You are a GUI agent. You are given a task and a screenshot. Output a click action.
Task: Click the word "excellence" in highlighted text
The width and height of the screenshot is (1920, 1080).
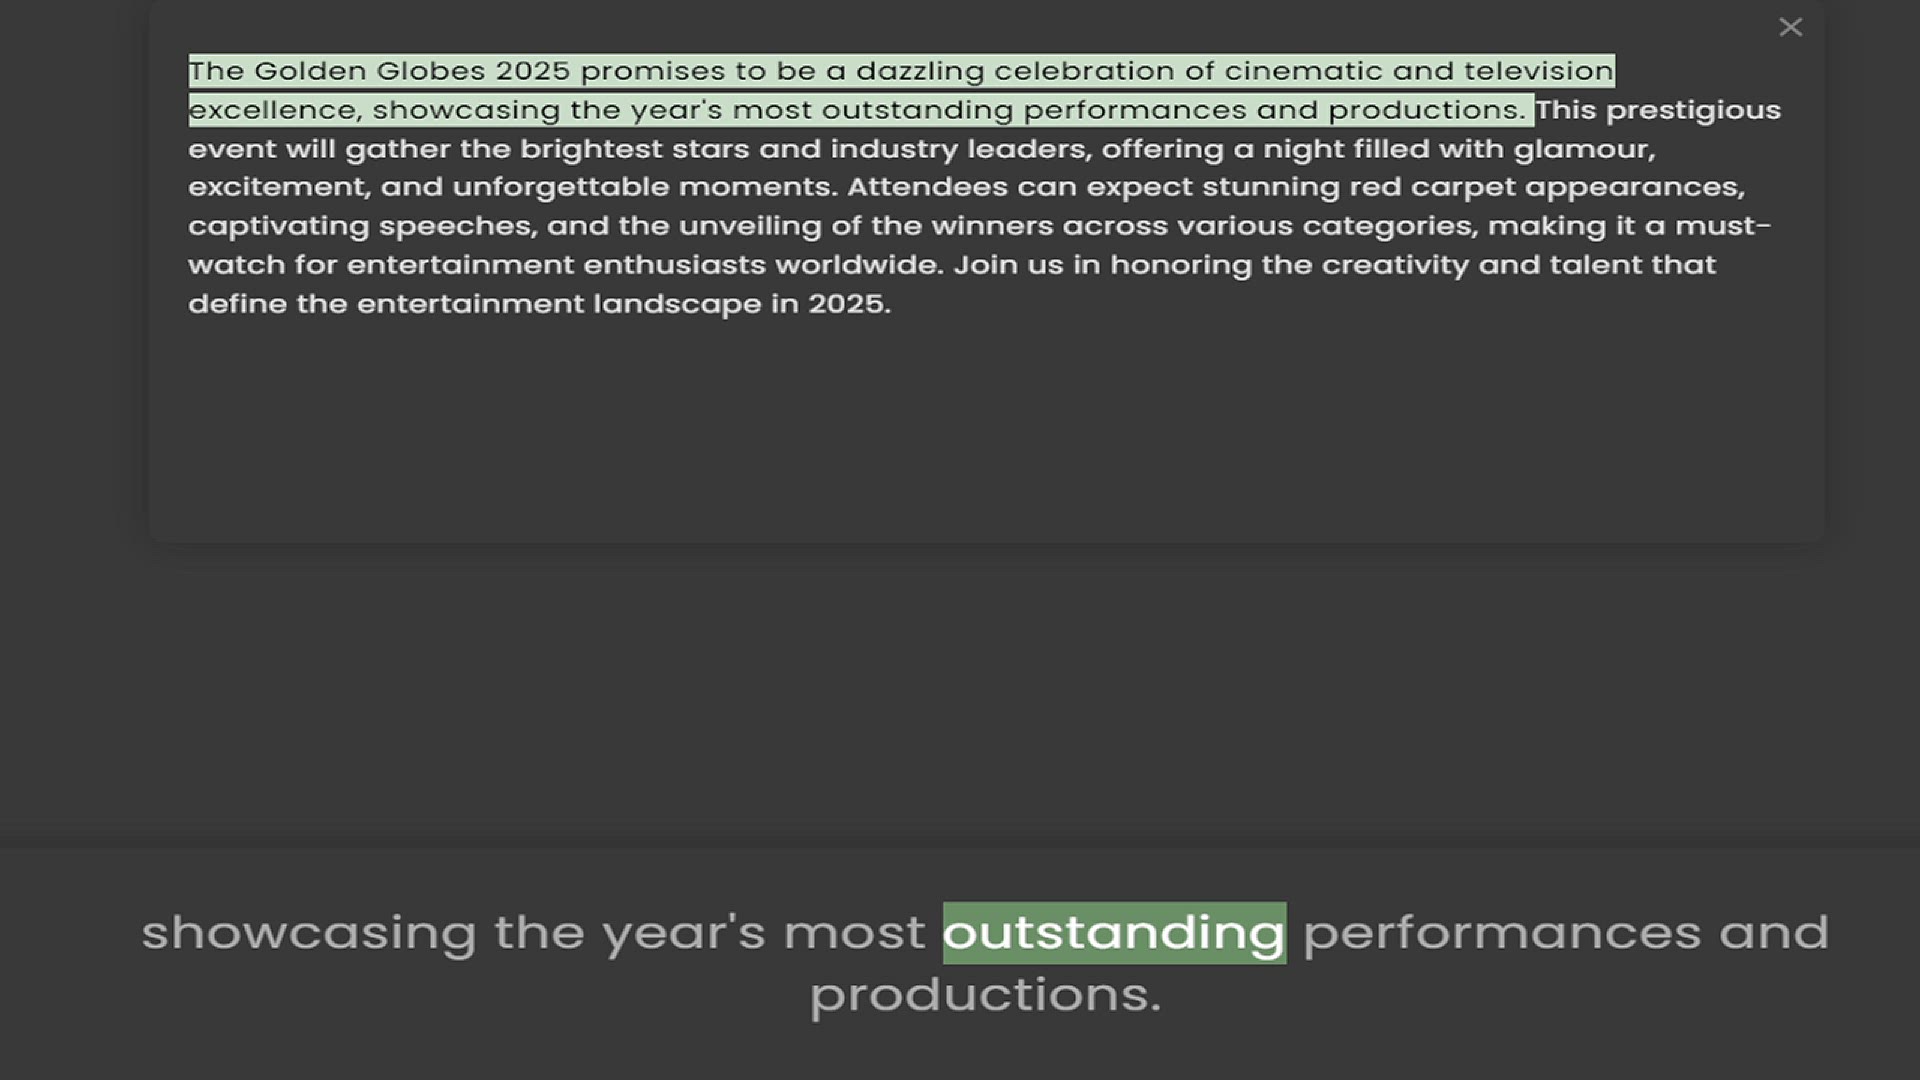click(274, 110)
